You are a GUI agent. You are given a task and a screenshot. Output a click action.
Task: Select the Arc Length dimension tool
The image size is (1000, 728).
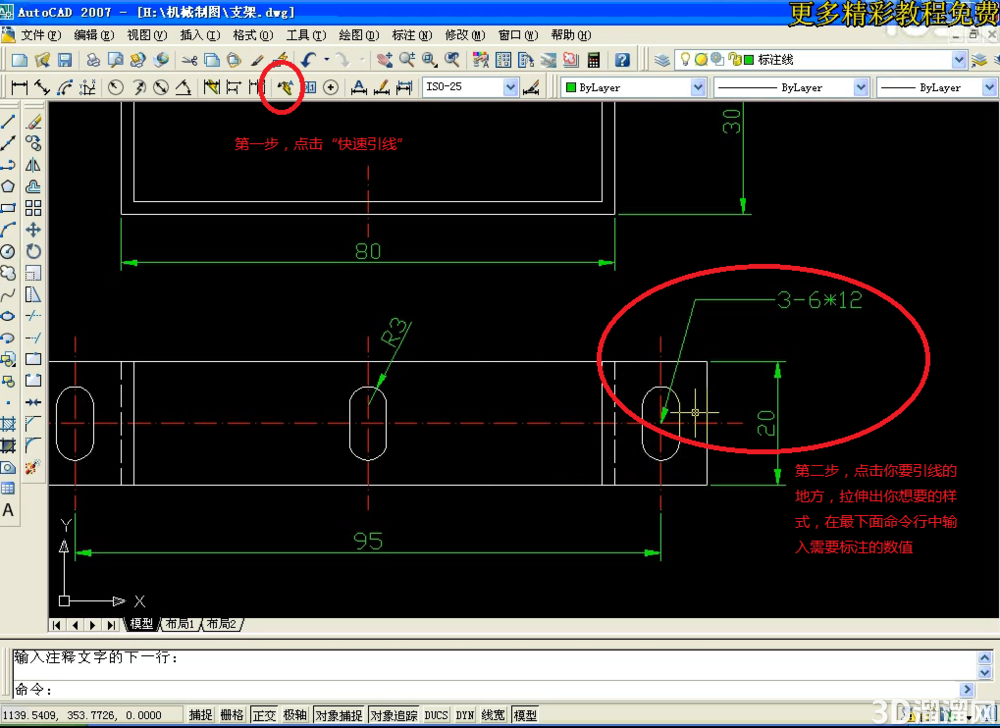(64, 87)
